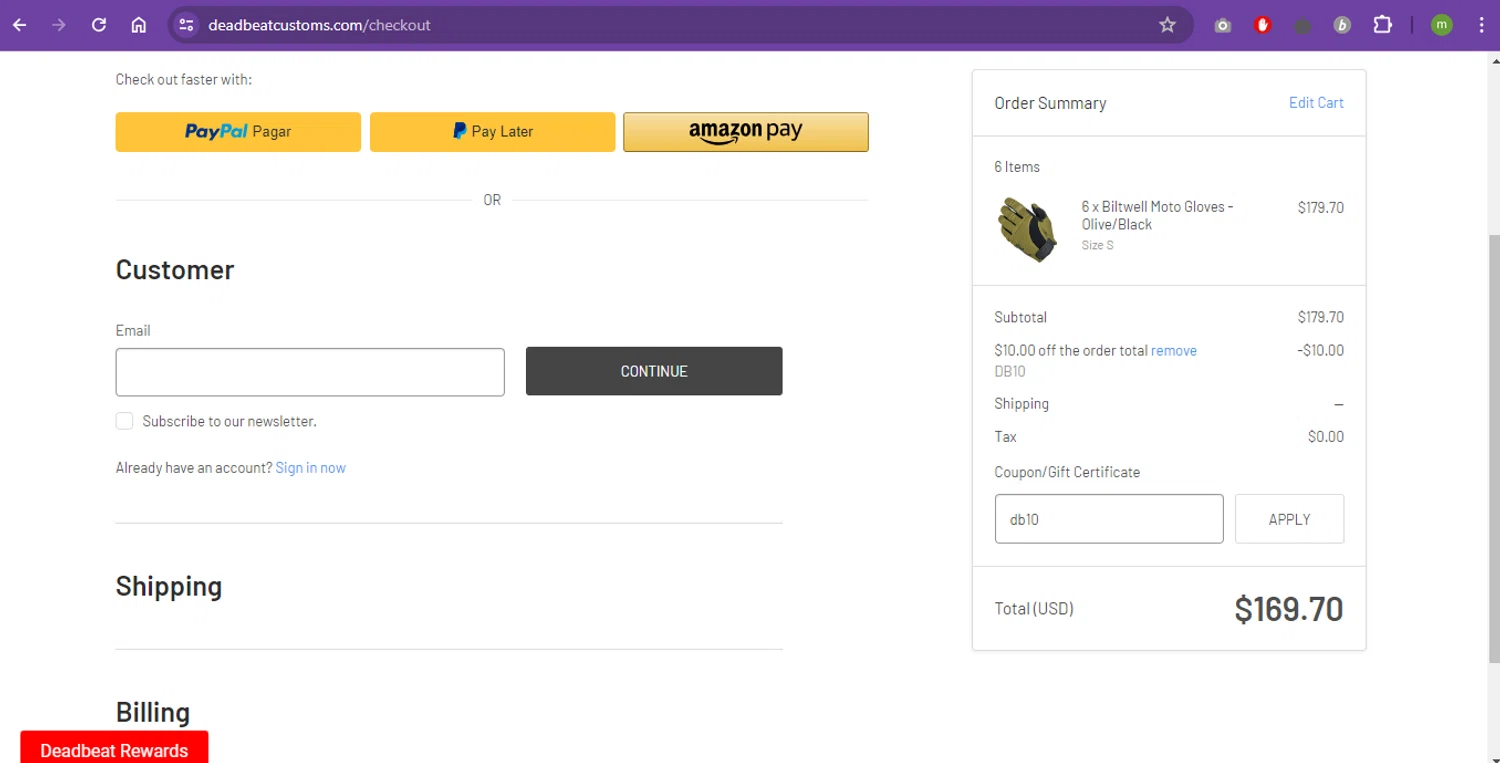Image resolution: width=1500 pixels, height=763 pixels.
Task: Open the browser home page
Action: point(139,25)
